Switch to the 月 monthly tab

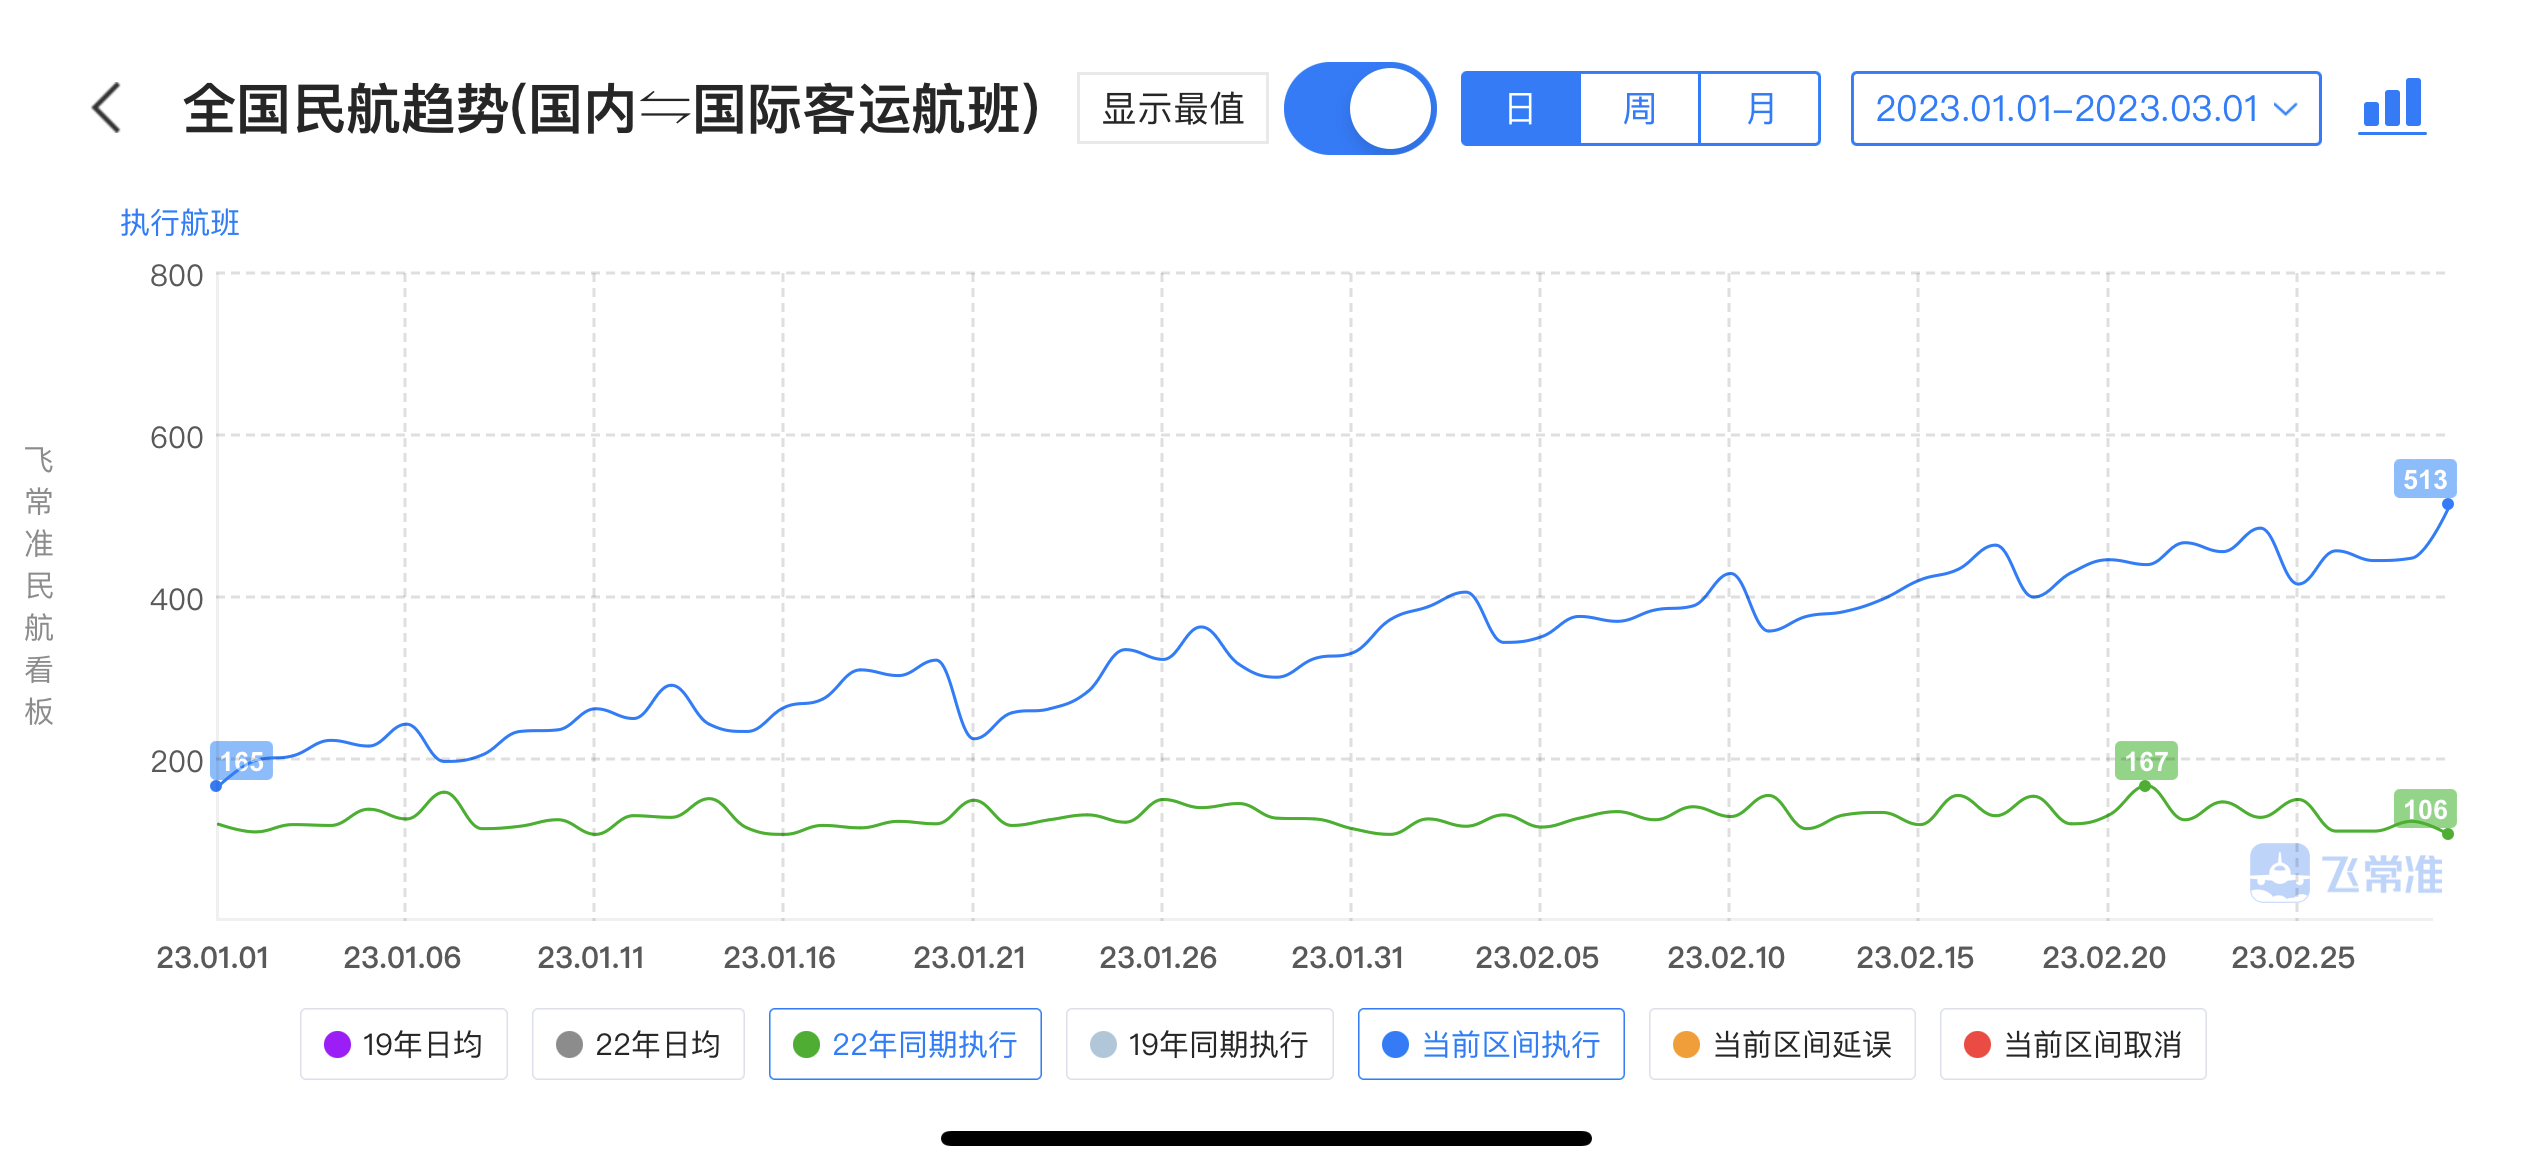pos(1759,108)
